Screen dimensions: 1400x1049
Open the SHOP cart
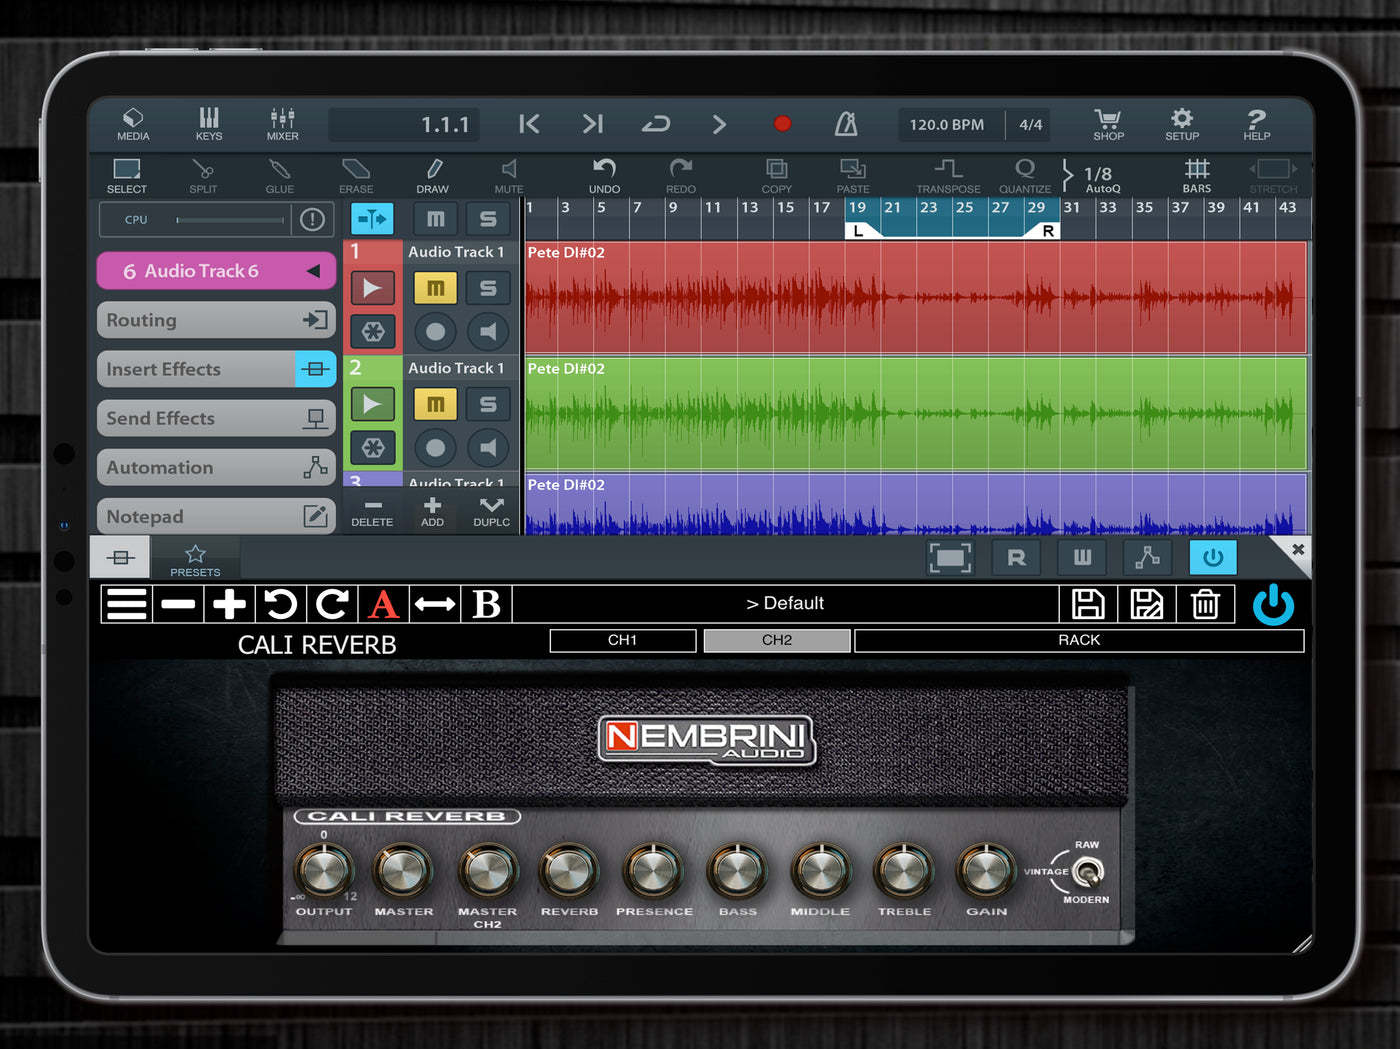(x=1108, y=124)
